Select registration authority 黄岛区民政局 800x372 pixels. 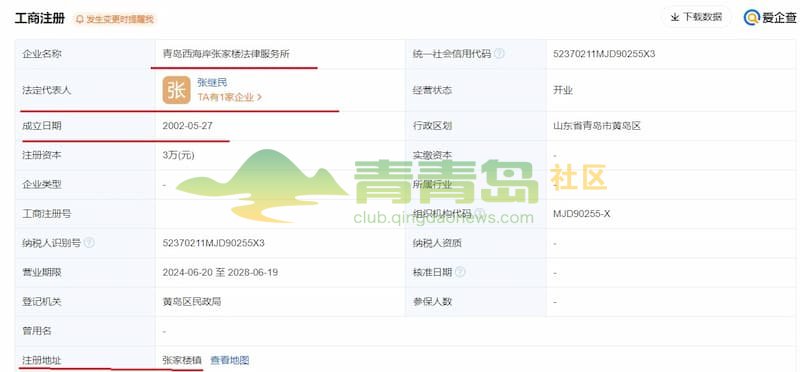tap(192, 302)
